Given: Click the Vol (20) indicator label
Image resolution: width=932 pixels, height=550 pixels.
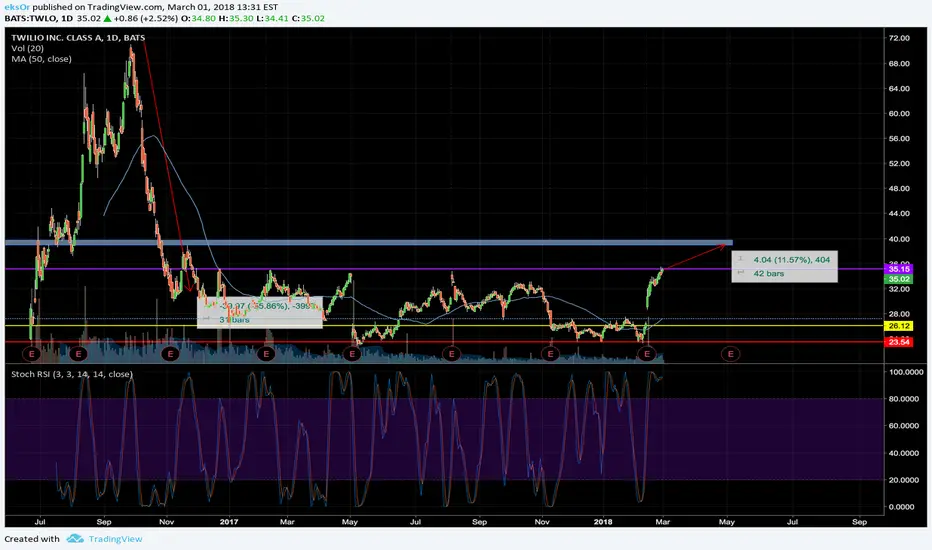Looking at the screenshot, I should tap(27, 48).
